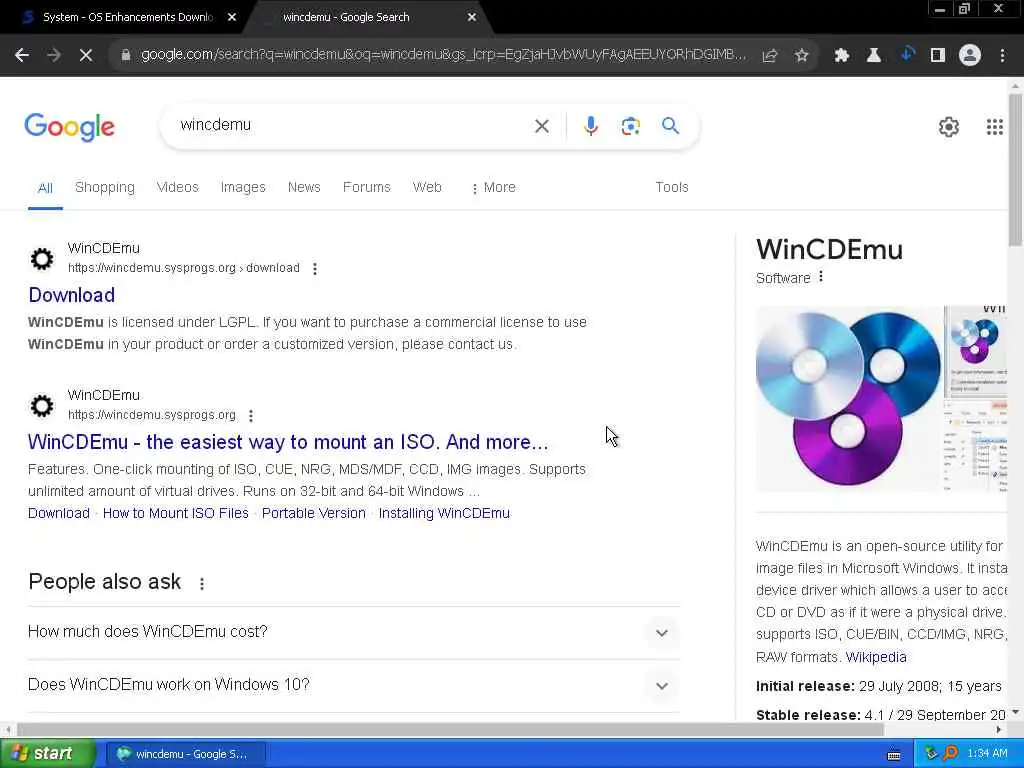Switch to Shopping results
This screenshot has height=768, width=1024.
[x=104, y=187]
